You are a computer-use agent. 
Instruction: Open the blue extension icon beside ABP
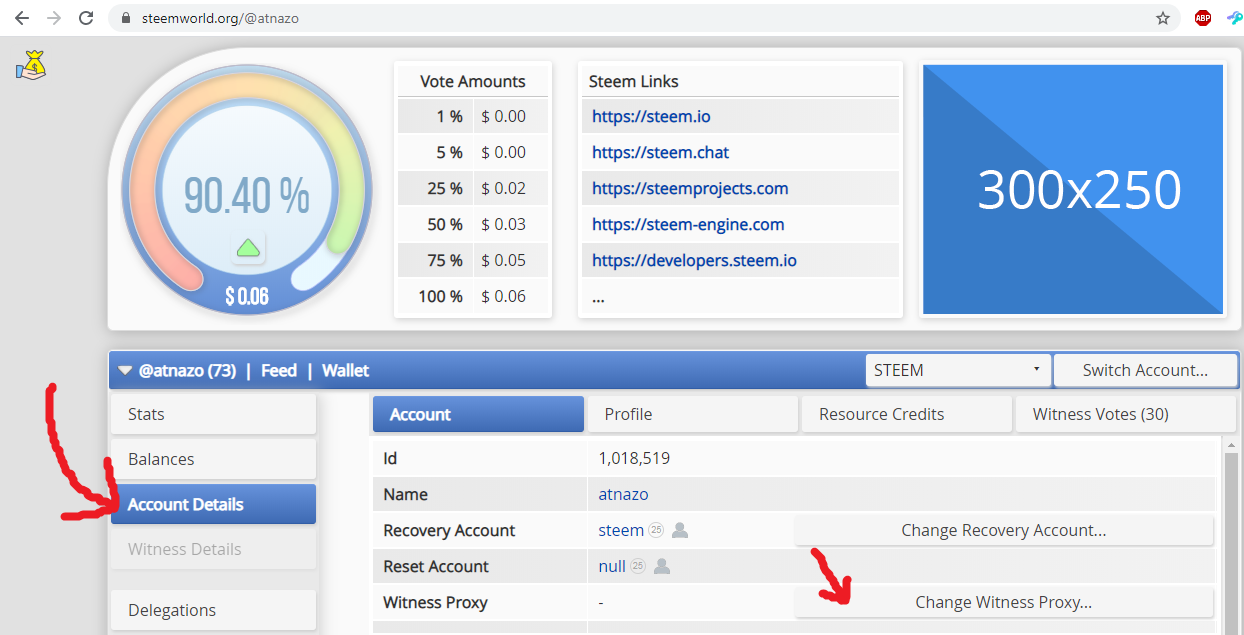coord(1235,18)
